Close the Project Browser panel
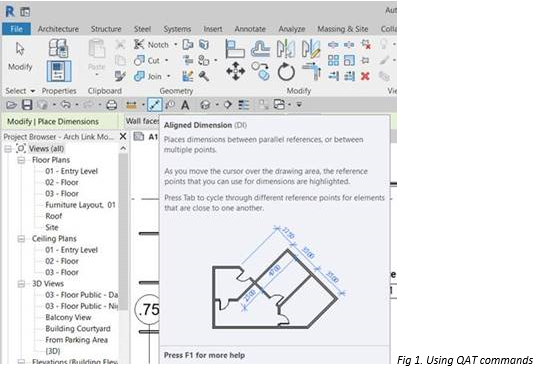The height and width of the screenshot is (371, 537). 123,136
